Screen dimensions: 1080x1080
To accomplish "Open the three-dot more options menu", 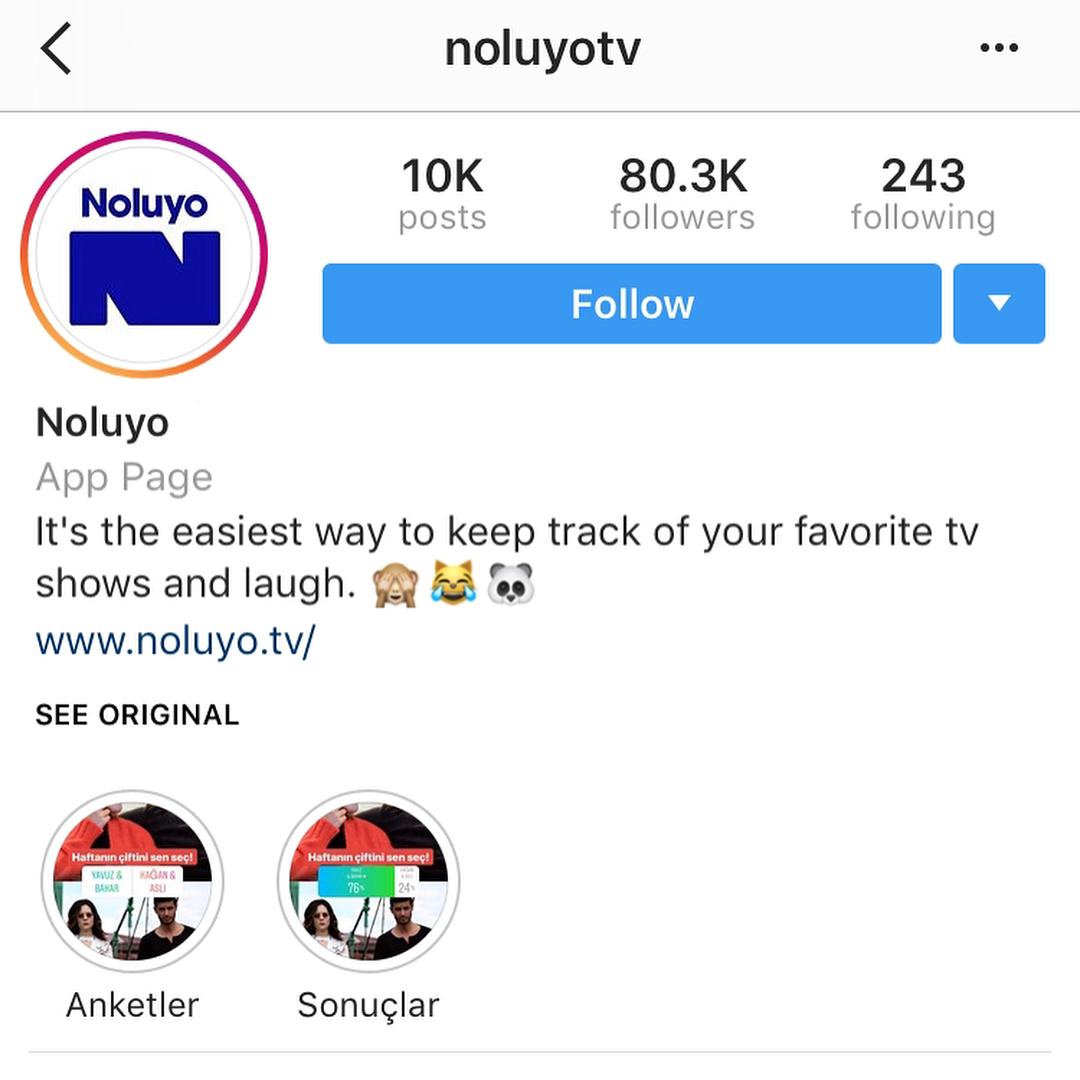I will [999, 48].
